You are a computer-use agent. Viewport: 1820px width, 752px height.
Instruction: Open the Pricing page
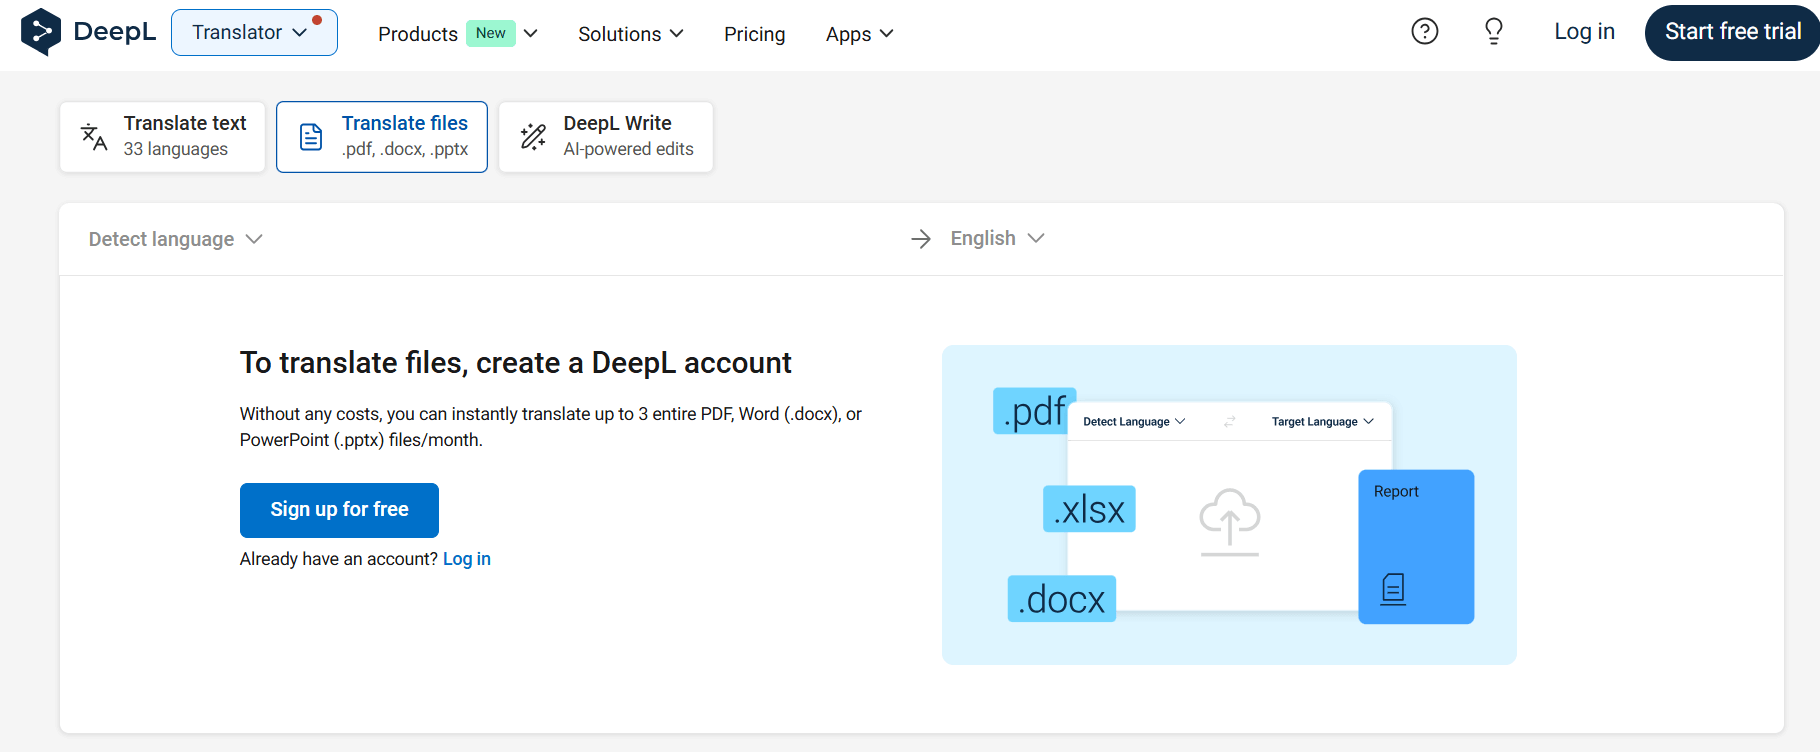tap(755, 34)
